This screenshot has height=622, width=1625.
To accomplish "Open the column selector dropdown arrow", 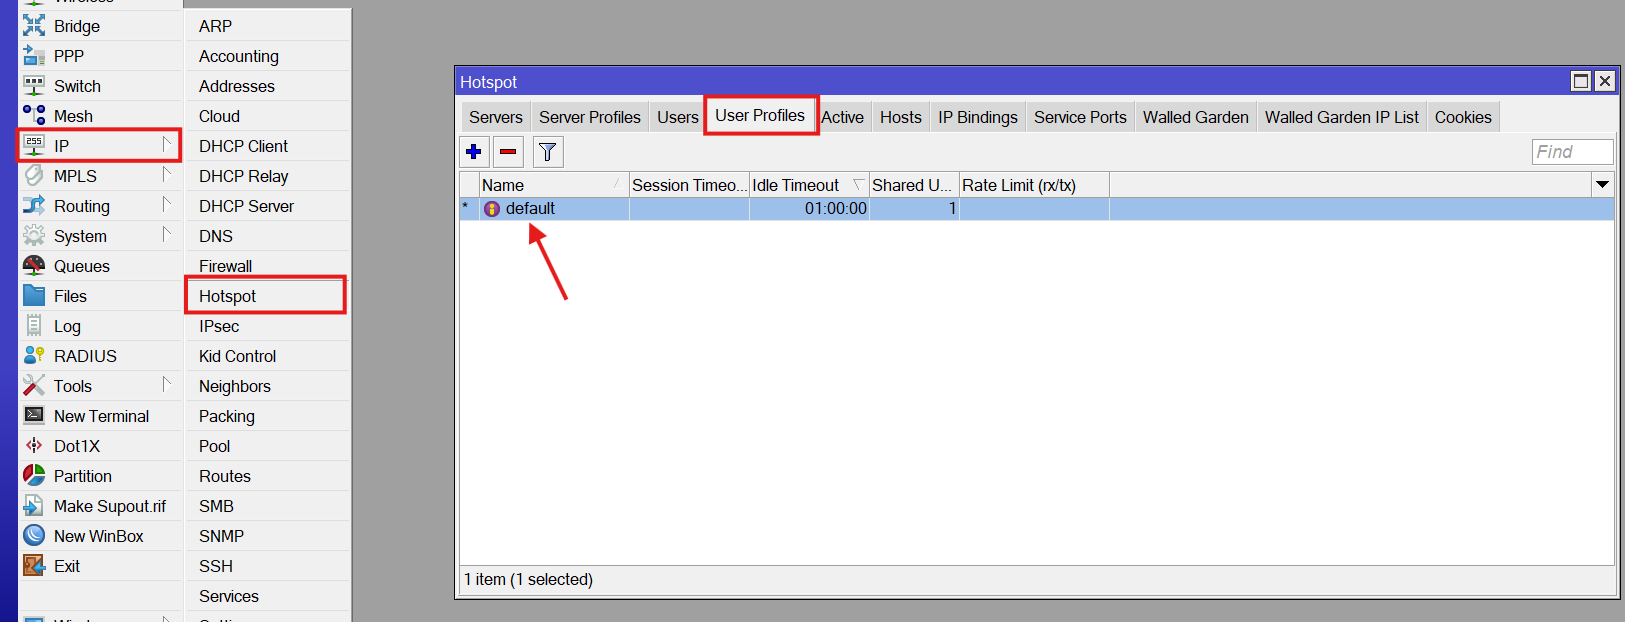I will point(1602,185).
